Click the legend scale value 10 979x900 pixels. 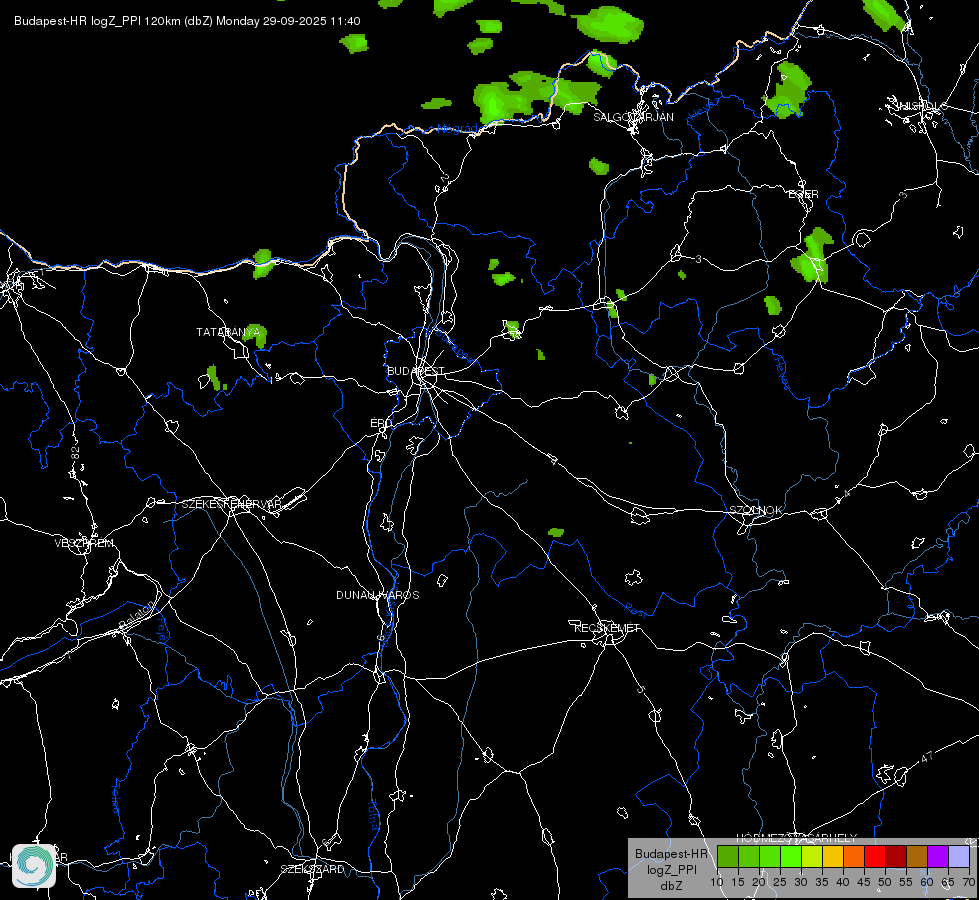(717, 883)
